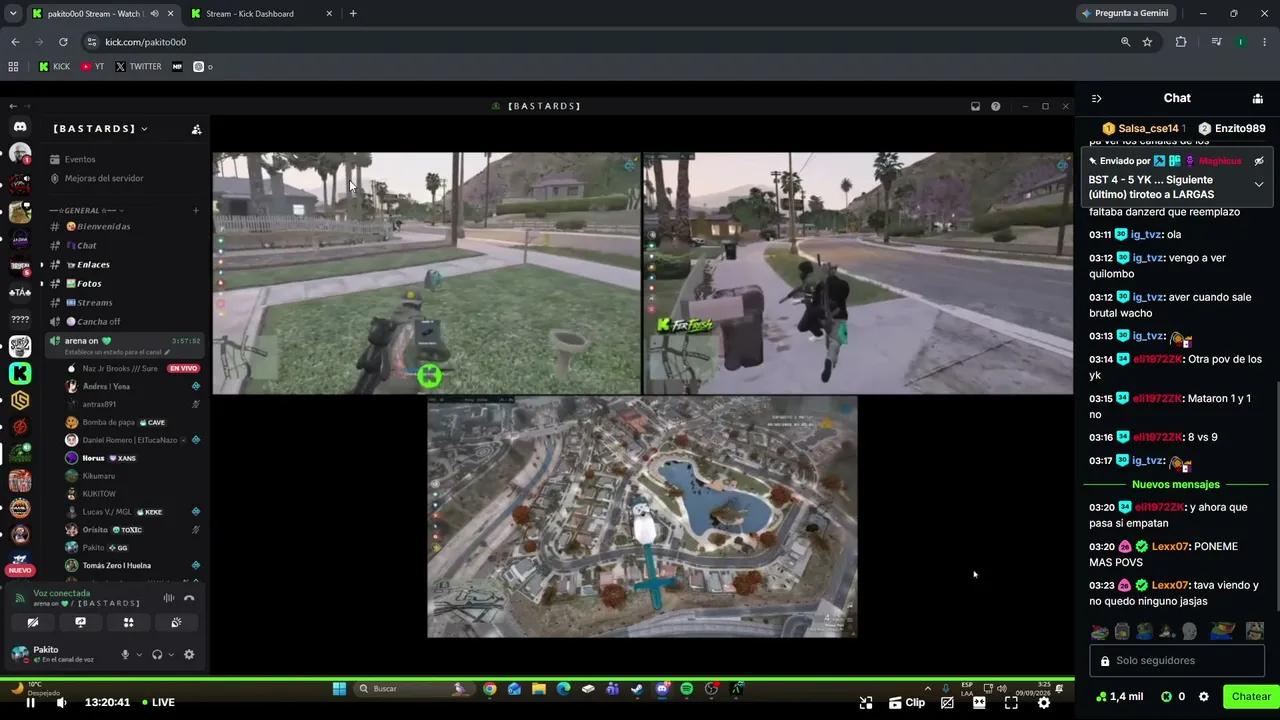This screenshot has height=720, width=1280.
Task: Jump to LIVE in the stream player
Action: pyautogui.click(x=157, y=703)
